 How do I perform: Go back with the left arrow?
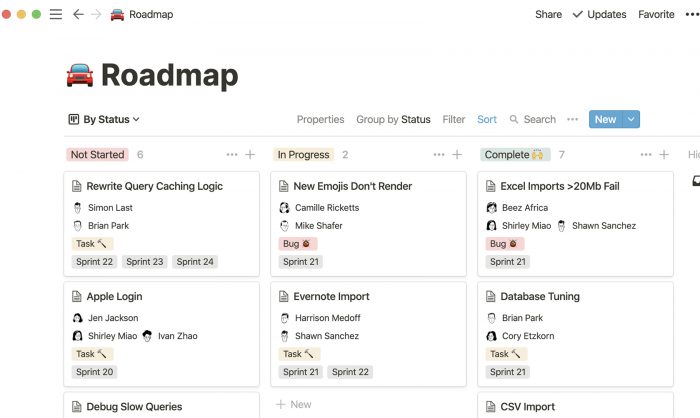pyautogui.click(x=78, y=14)
